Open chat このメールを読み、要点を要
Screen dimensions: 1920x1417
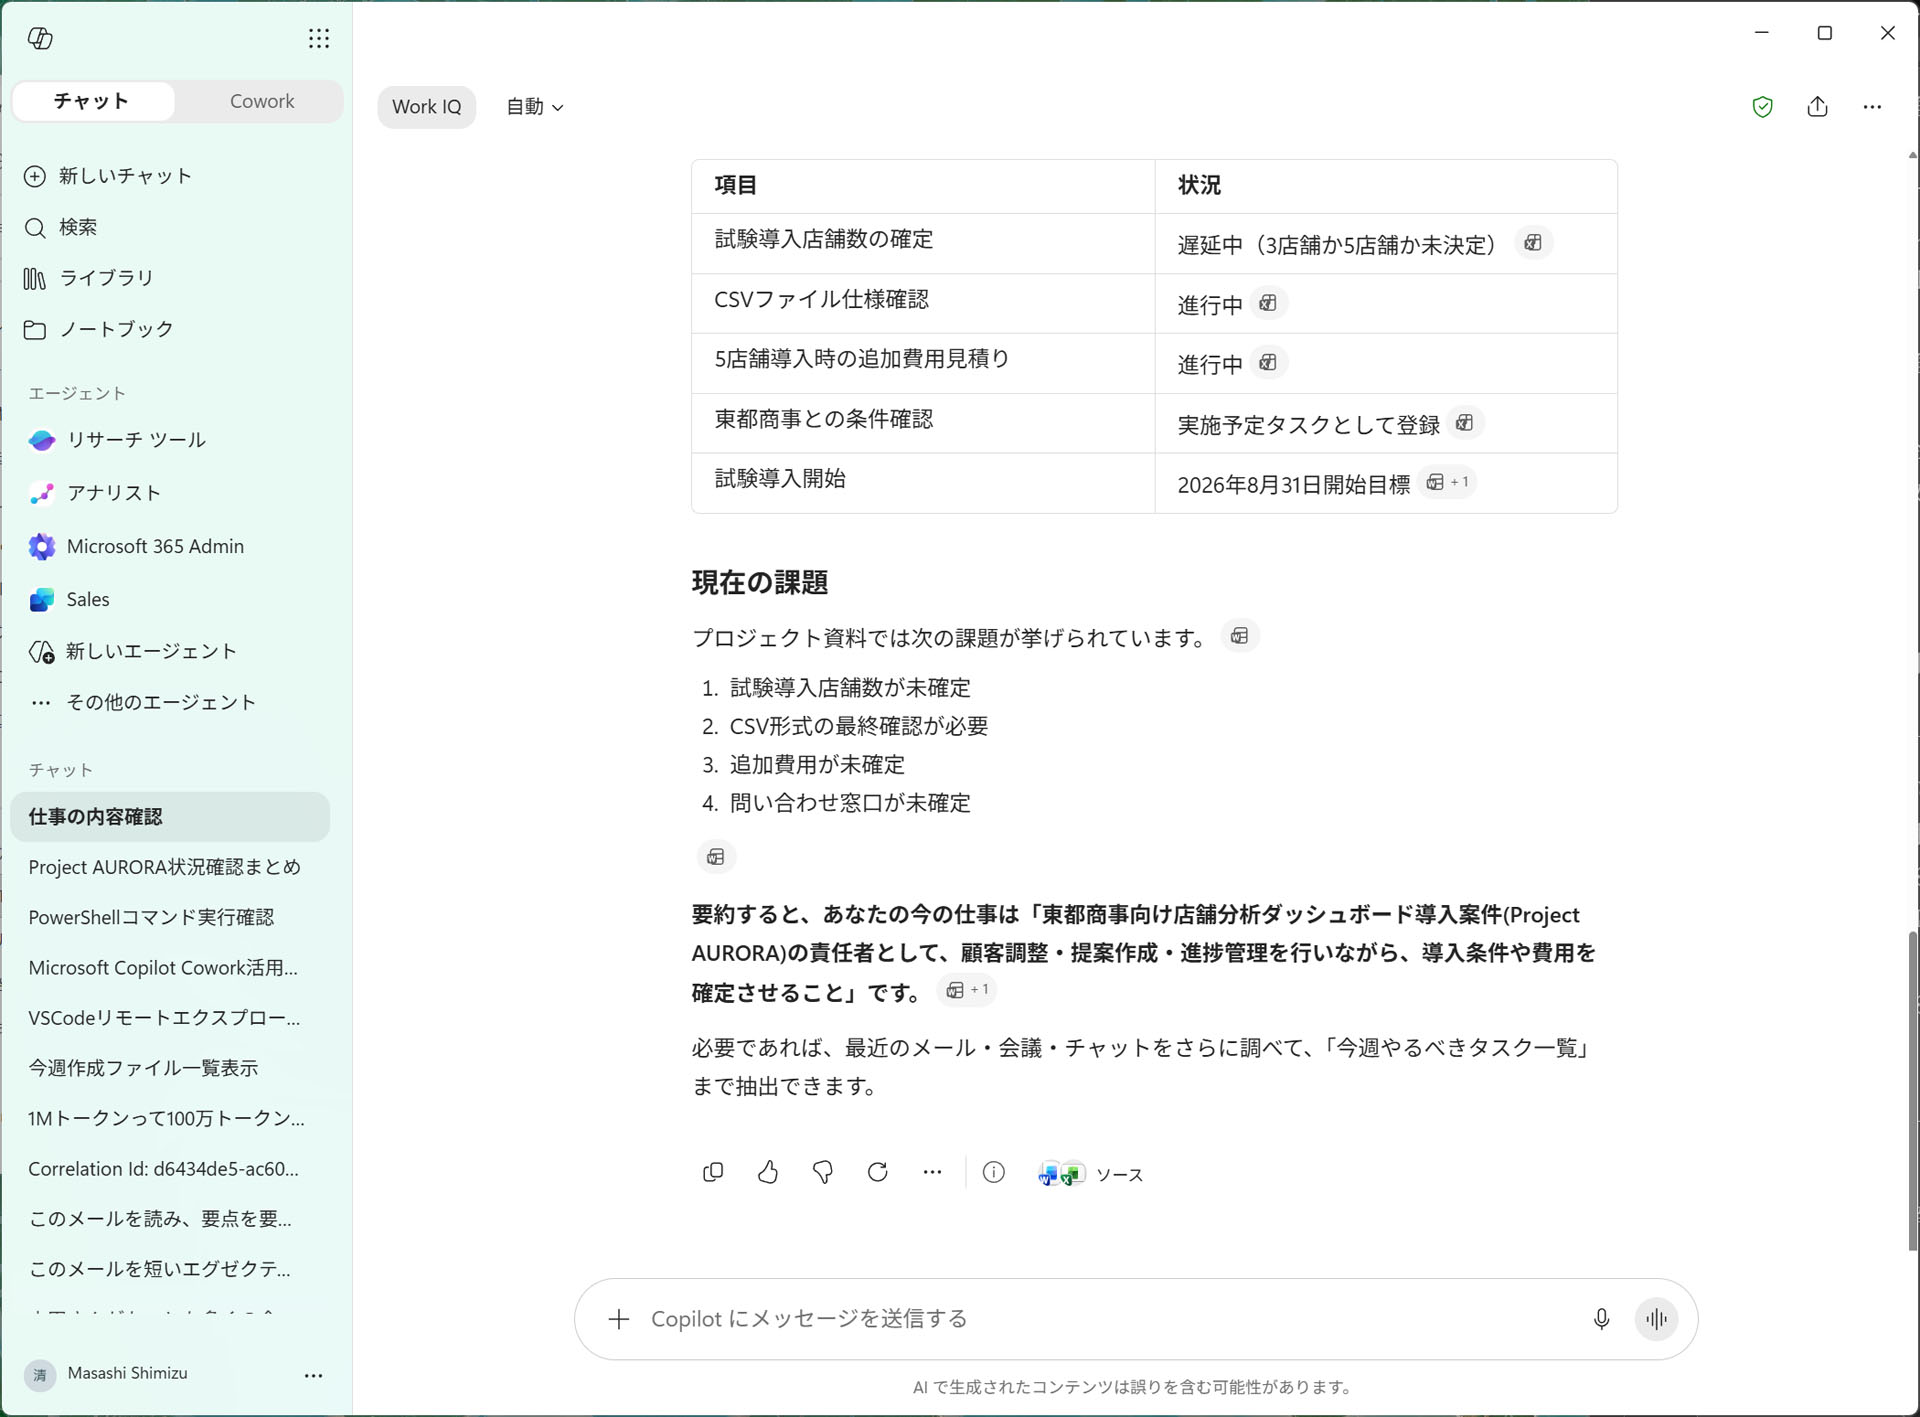pos(160,1219)
